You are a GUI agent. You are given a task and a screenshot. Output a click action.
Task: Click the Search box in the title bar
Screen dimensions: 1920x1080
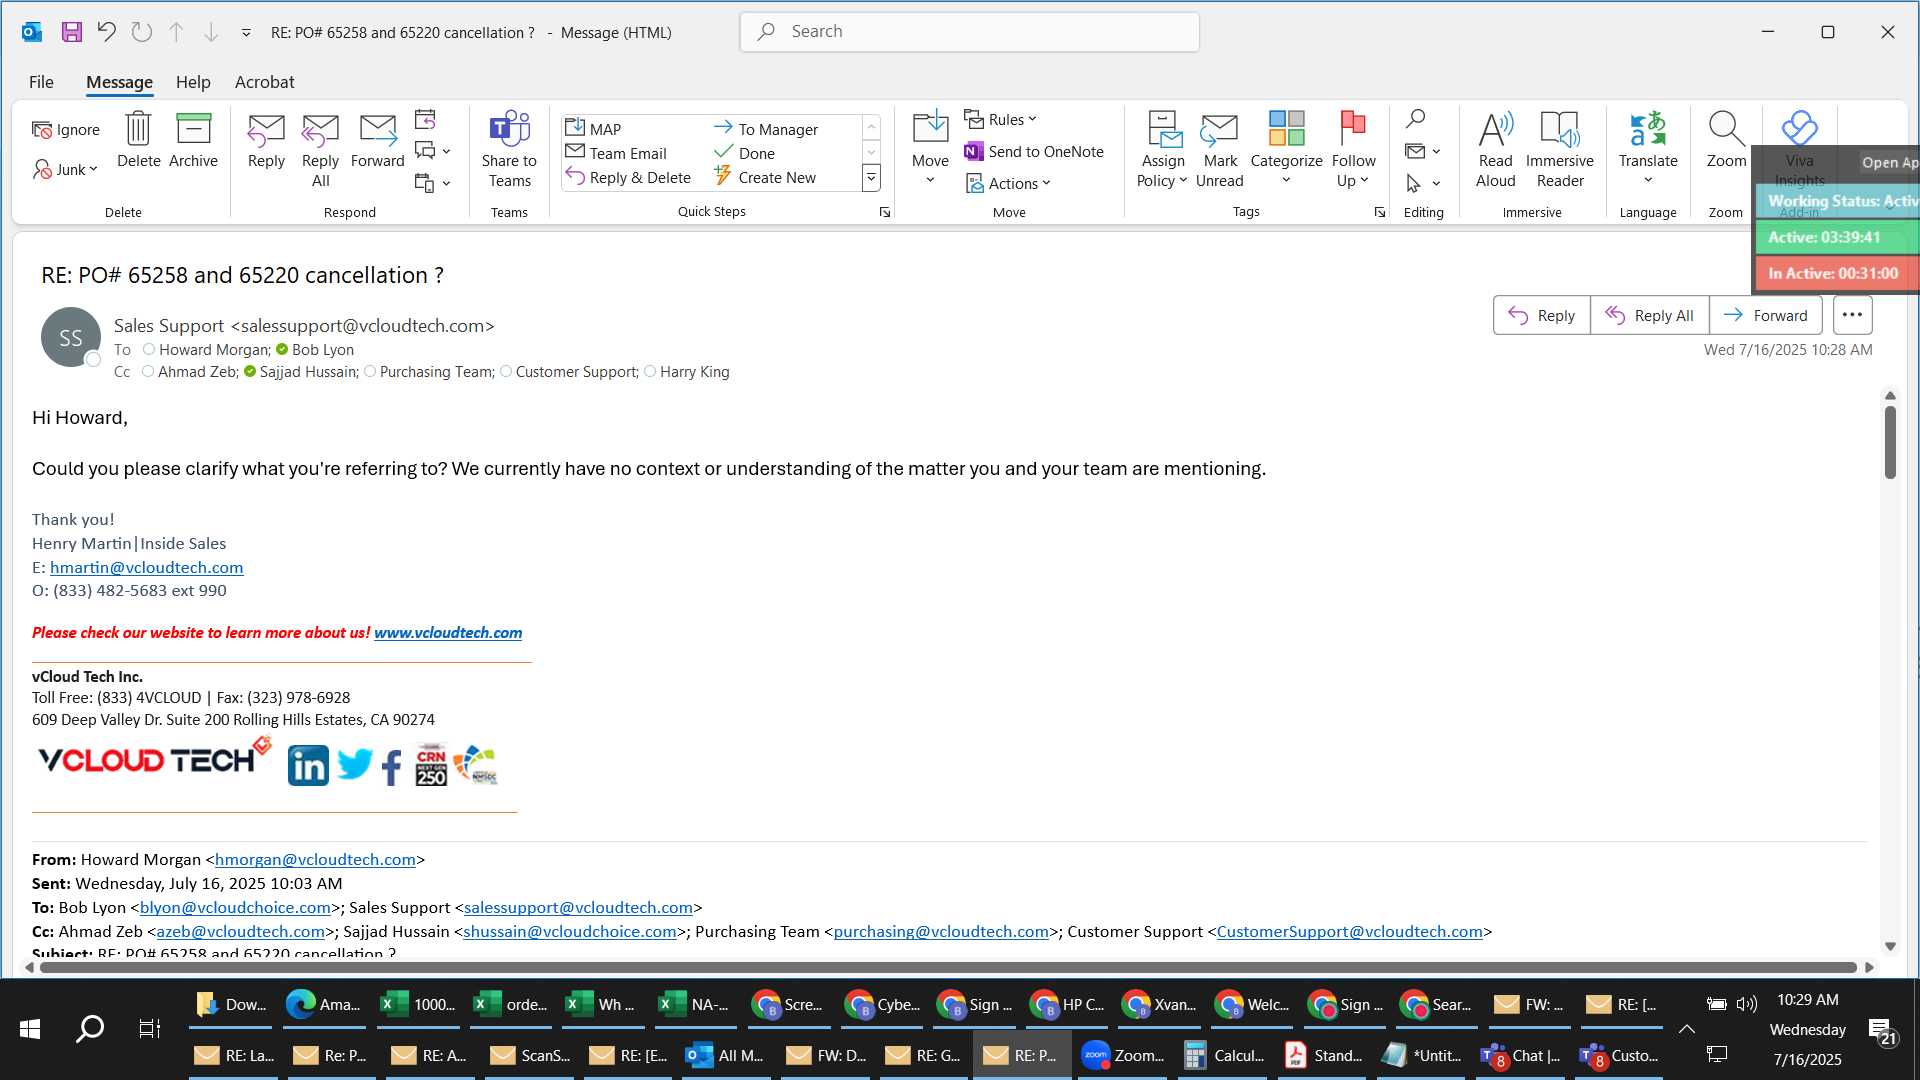pos(969,32)
